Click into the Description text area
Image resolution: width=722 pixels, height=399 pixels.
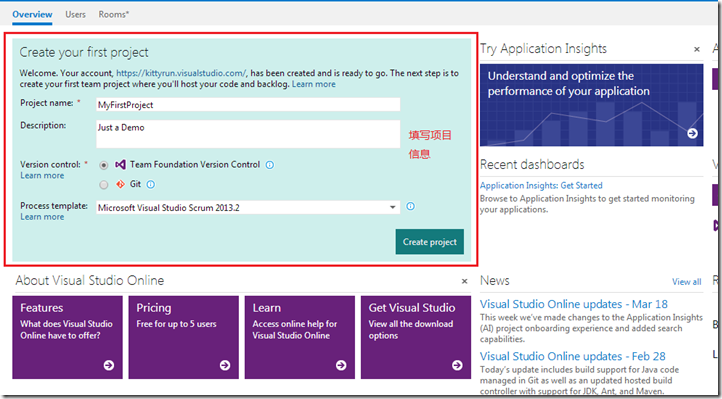coord(248,134)
